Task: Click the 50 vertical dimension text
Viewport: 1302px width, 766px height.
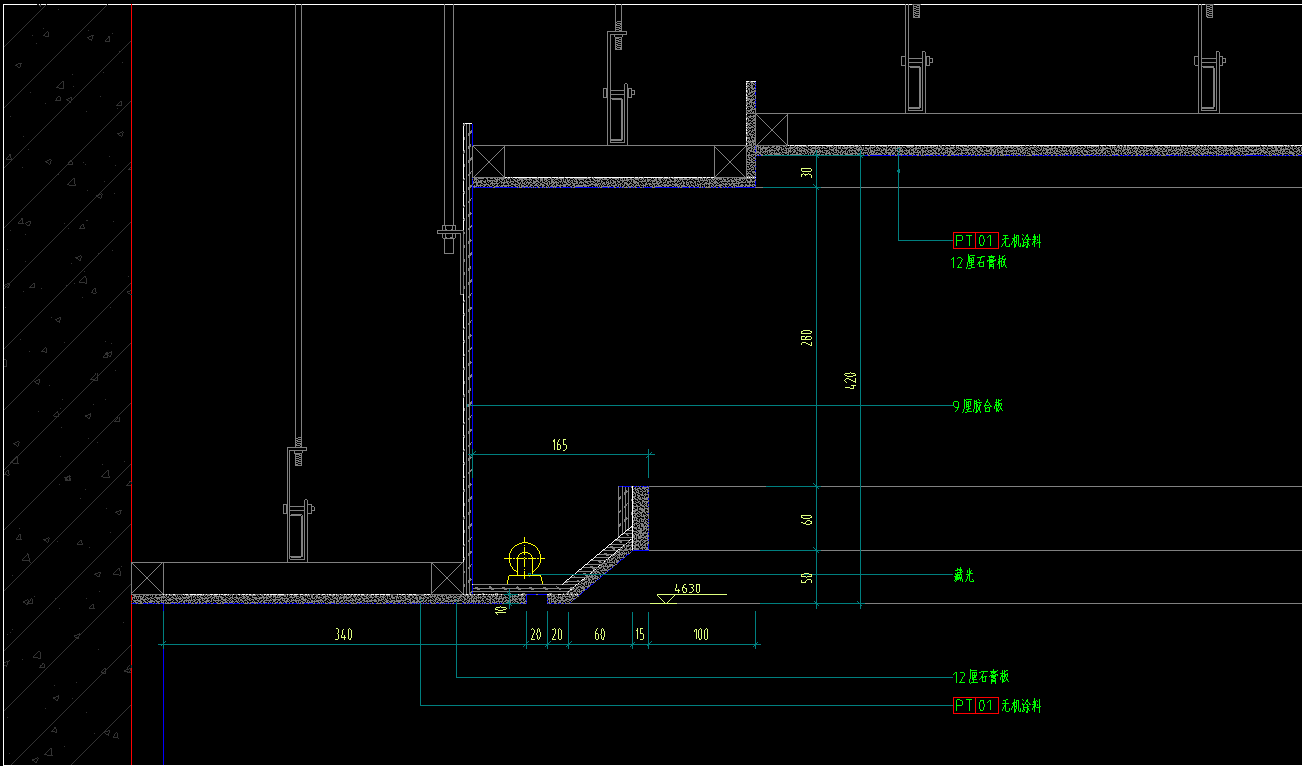Action: 807,578
